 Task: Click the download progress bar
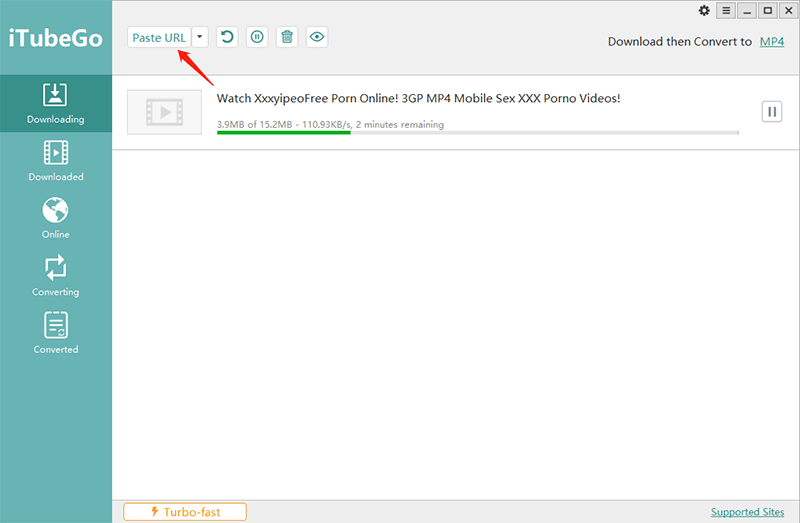click(478, 133)
